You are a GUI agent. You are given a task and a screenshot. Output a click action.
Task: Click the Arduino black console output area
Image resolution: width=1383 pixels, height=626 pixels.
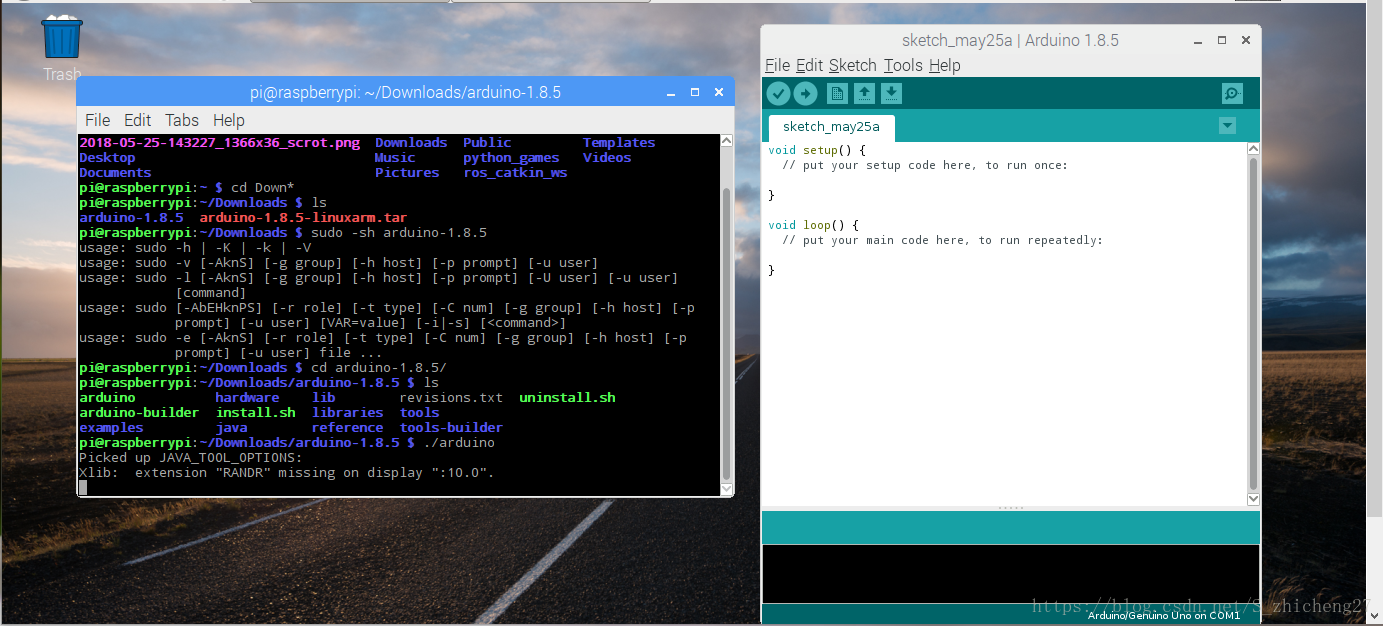coord(1010,574)
